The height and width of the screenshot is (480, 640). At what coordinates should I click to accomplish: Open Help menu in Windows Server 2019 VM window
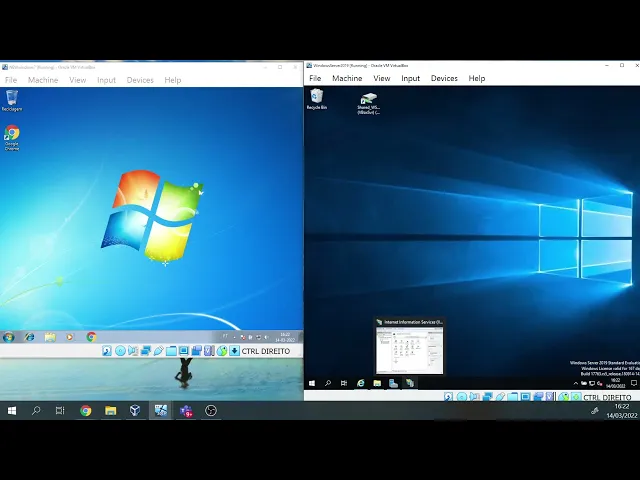pos(477,78)
